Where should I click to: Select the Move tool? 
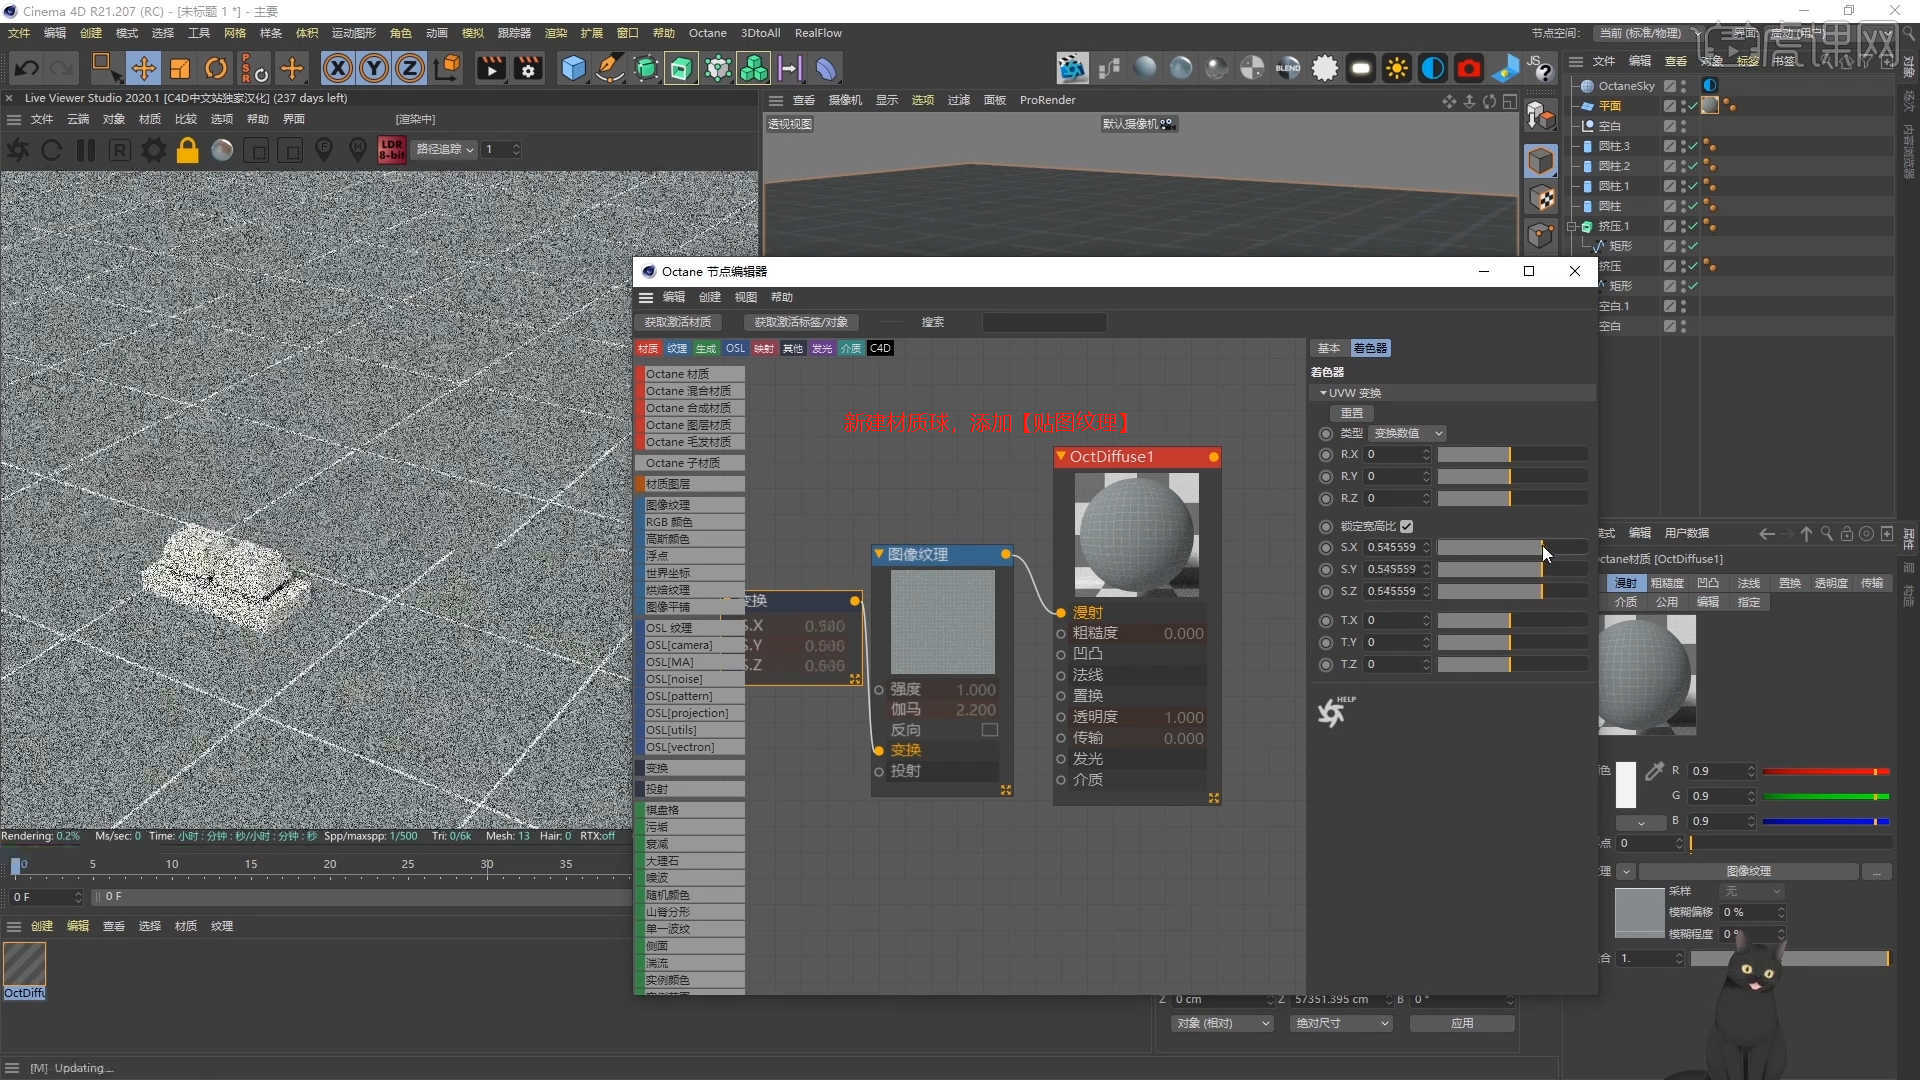[x=143, y=68]
